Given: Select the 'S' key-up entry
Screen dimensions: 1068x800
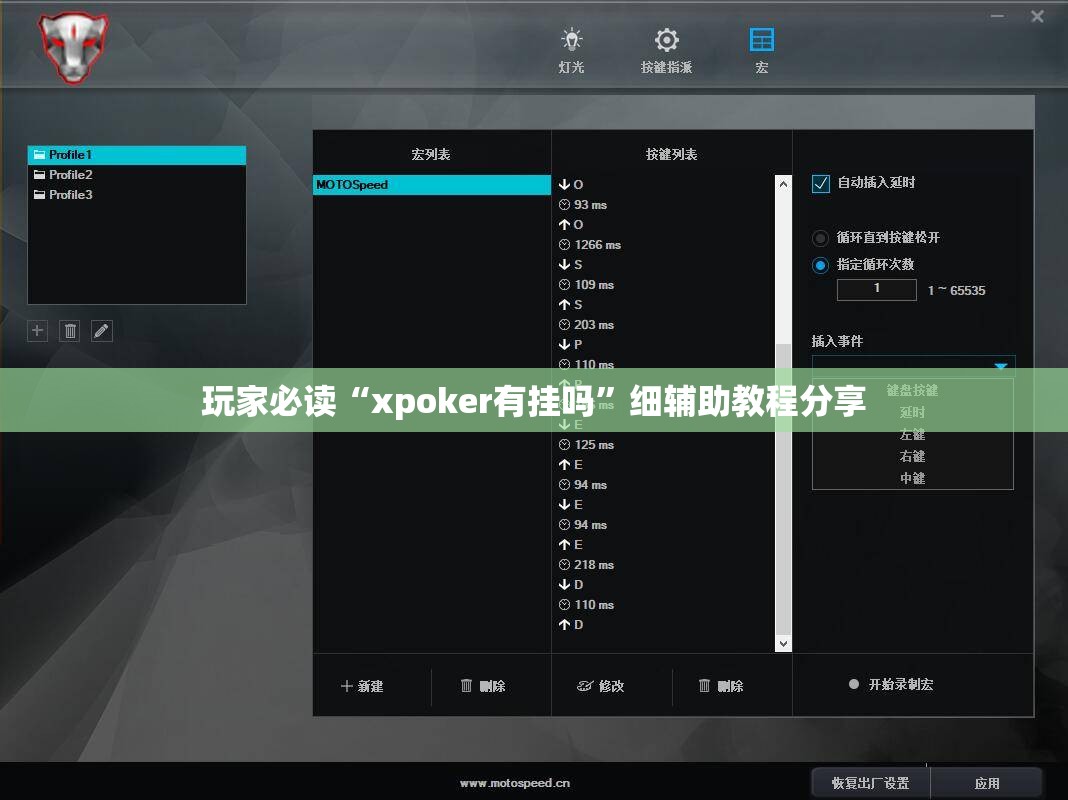Looking at the screenshot, I should pyautogui.click(x=571, y=304).
